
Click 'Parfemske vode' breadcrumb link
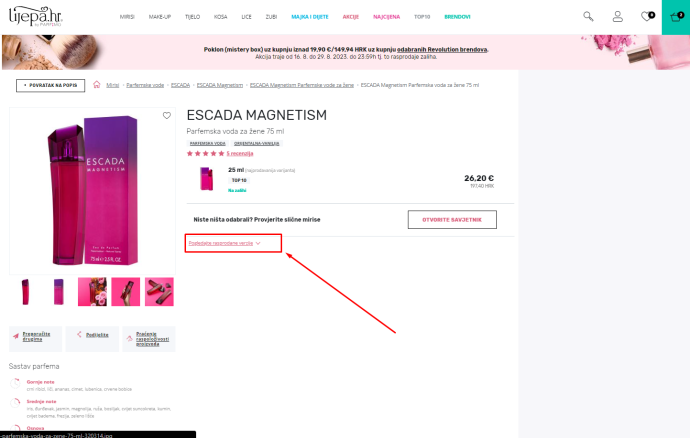(x=145, y=85)
